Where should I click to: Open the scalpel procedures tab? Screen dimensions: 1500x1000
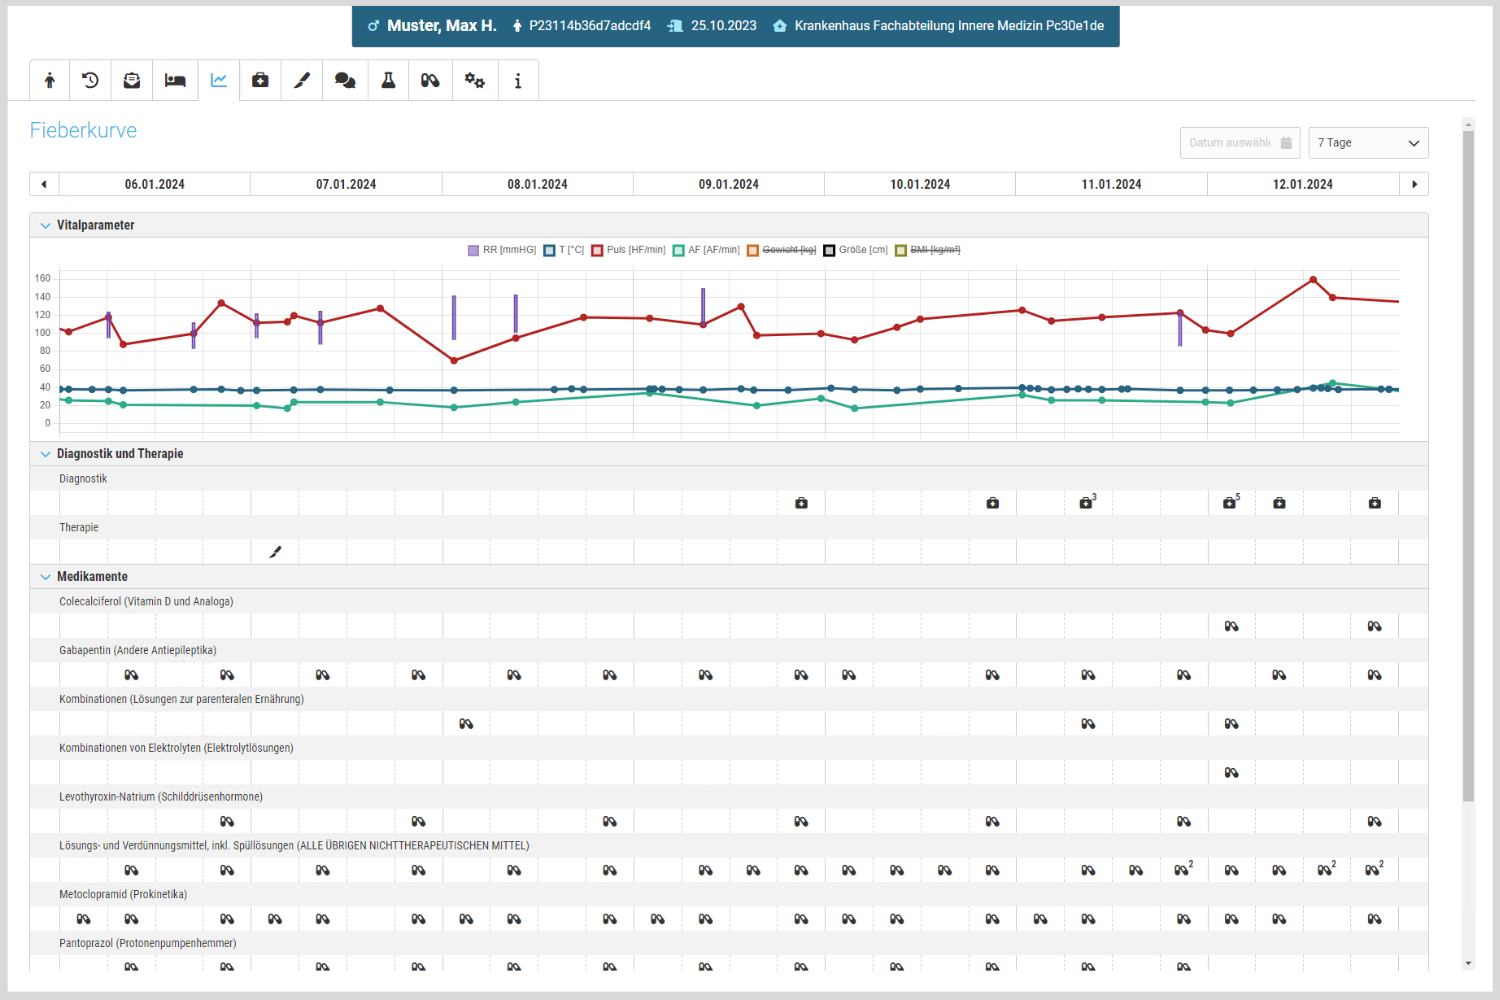click(302, 81)
